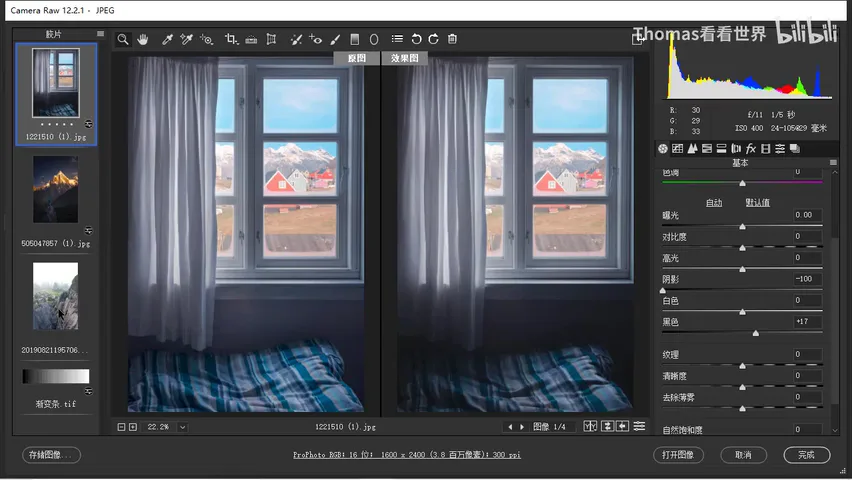
Task: Select thumbnail 505047857 (1).jpg in filmstrip
Action: click(55, 190)
